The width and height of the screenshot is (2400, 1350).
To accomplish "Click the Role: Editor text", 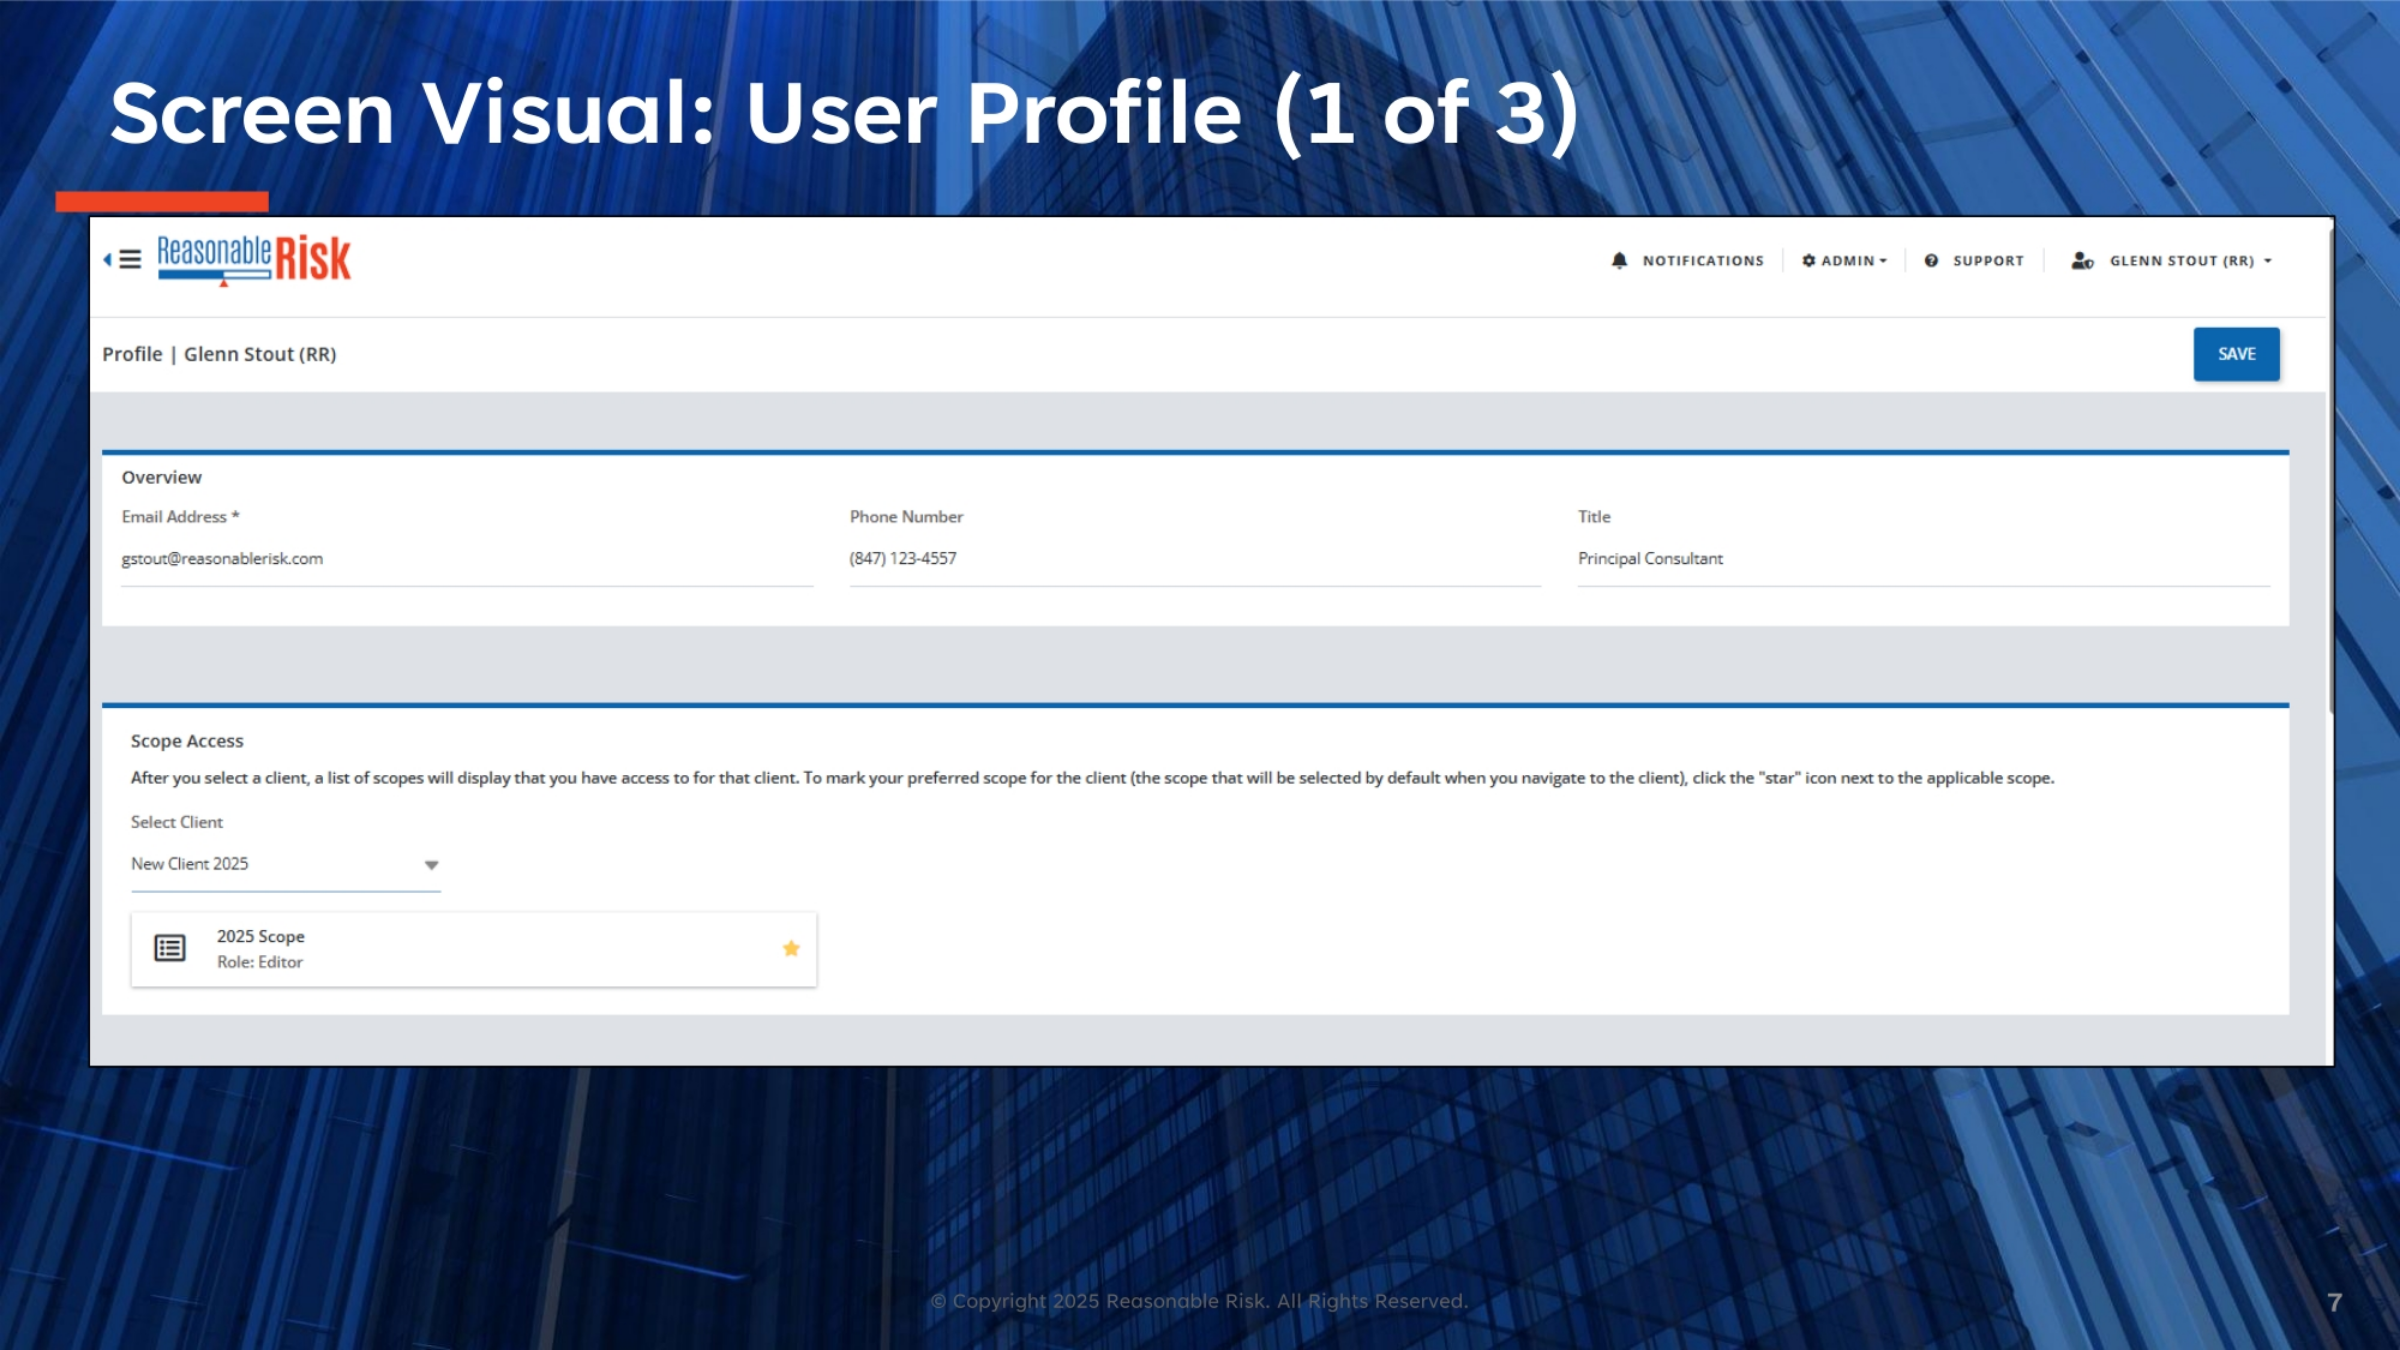I will (x=260, y=962).
